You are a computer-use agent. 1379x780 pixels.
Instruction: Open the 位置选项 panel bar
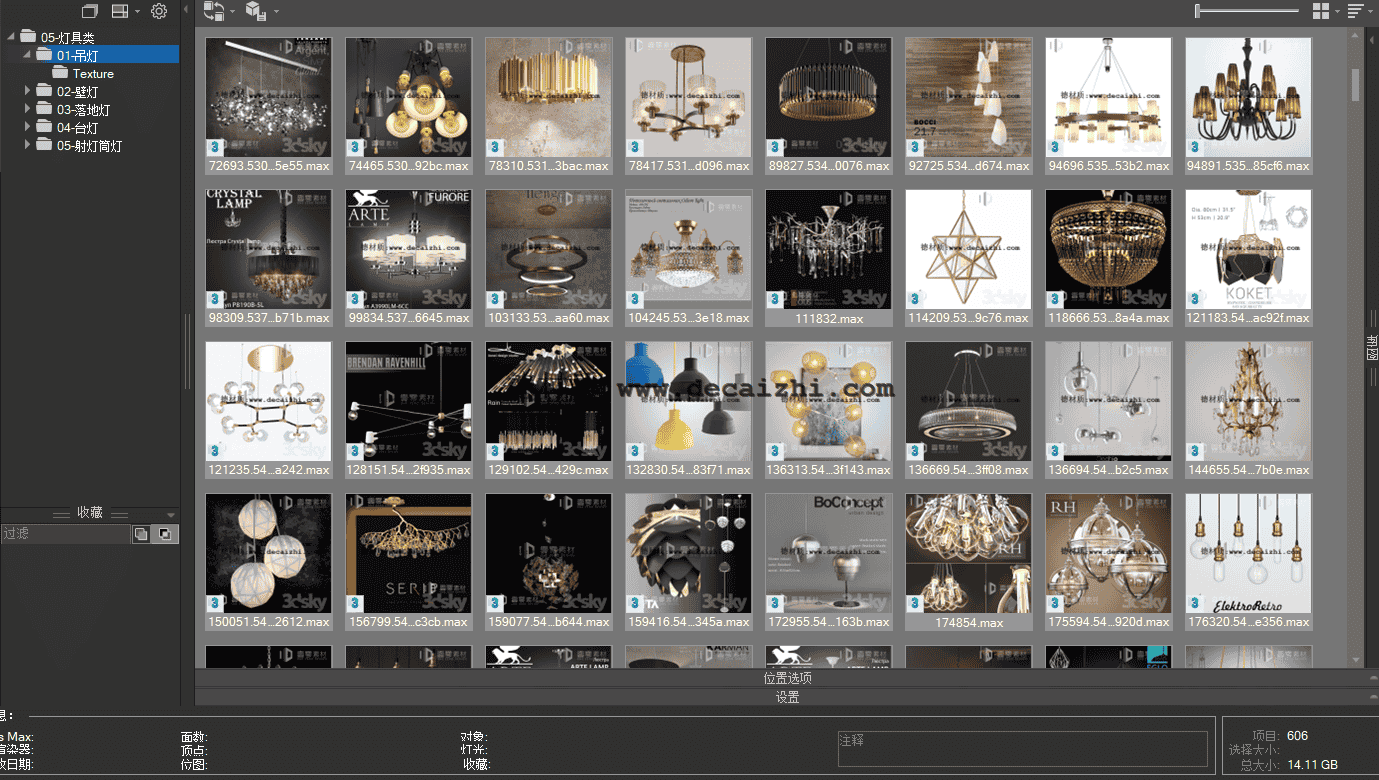pyautogui.click(x=787, y=677)
